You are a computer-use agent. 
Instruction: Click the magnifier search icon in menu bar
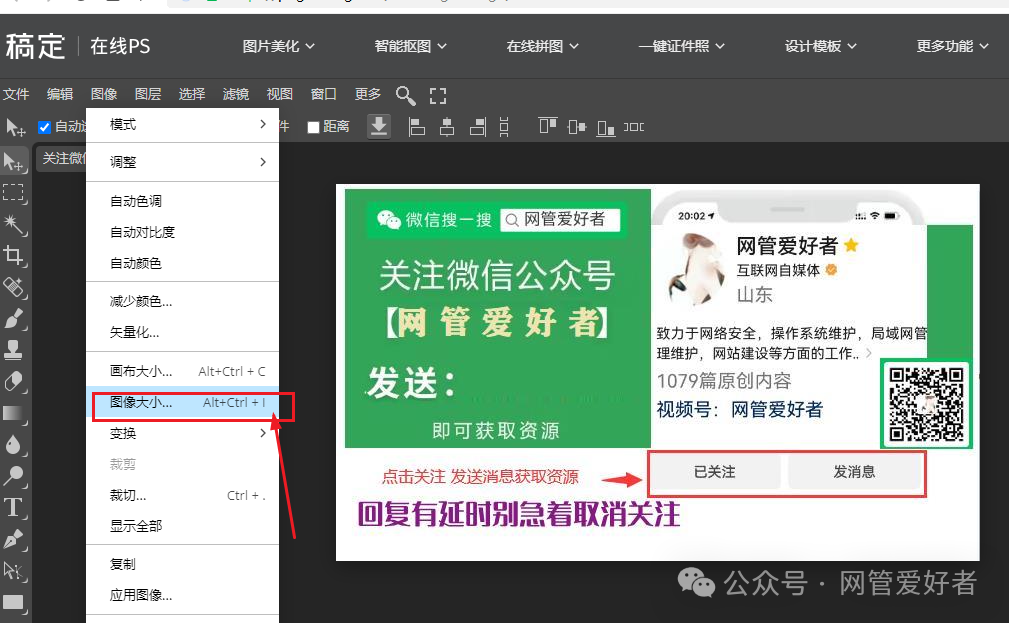tap(405, 95)
